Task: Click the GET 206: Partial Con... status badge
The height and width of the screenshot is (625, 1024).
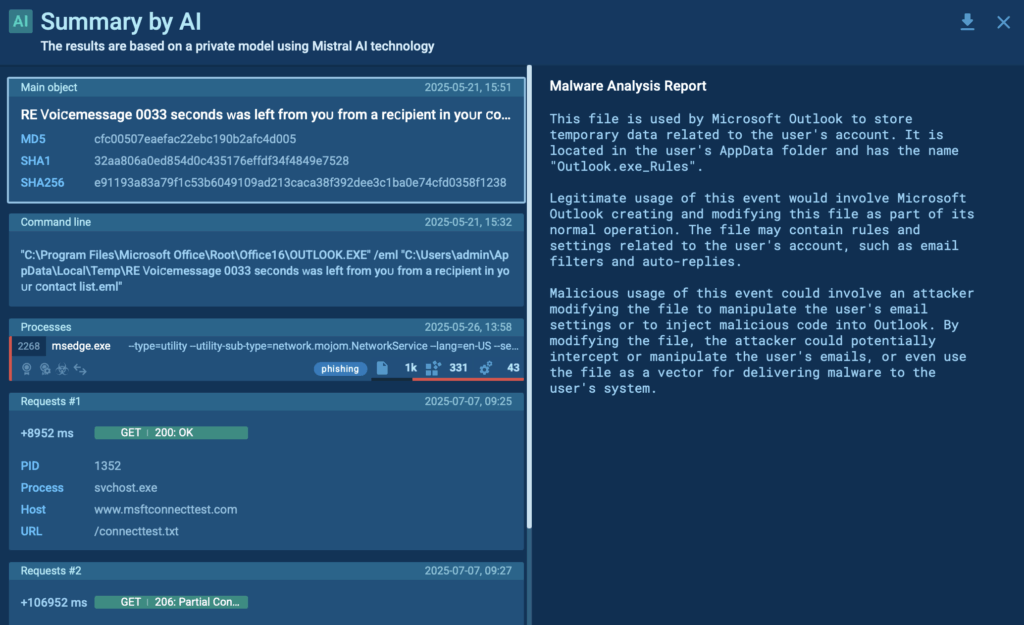Action: [171, 602]
